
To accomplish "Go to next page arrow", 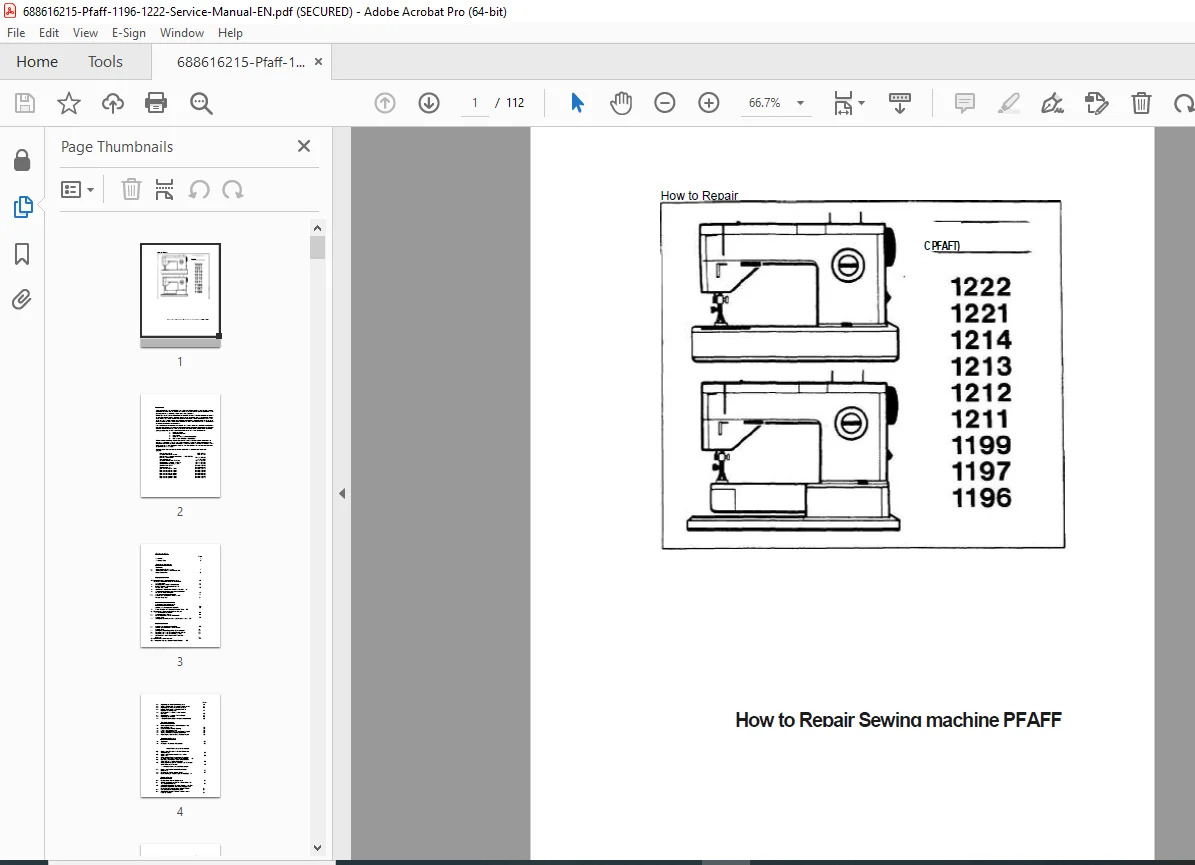I will (429, 103).
